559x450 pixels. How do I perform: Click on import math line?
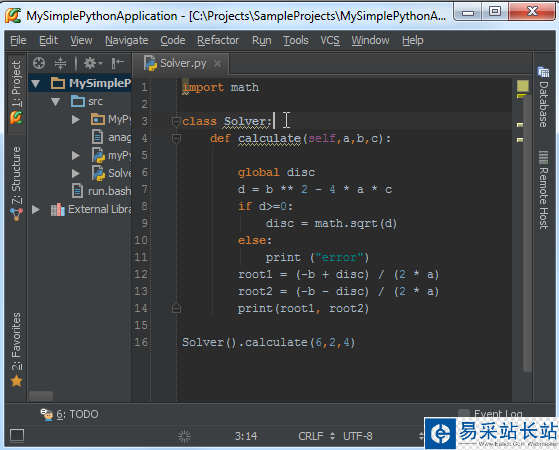click(x=220, y=87)
